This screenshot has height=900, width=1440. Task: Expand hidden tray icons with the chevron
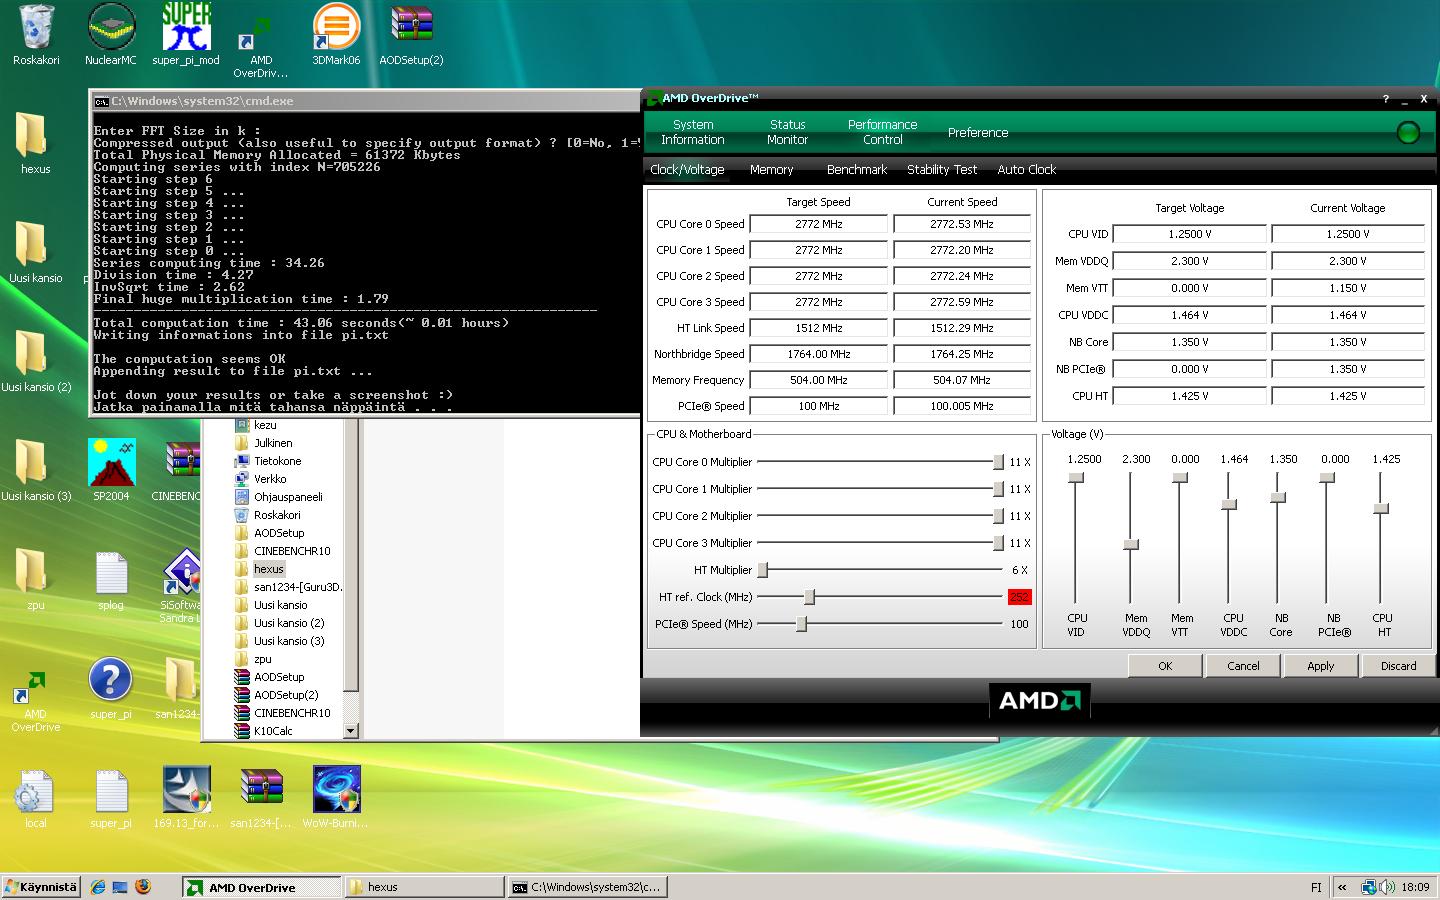tap(1342, 887)
